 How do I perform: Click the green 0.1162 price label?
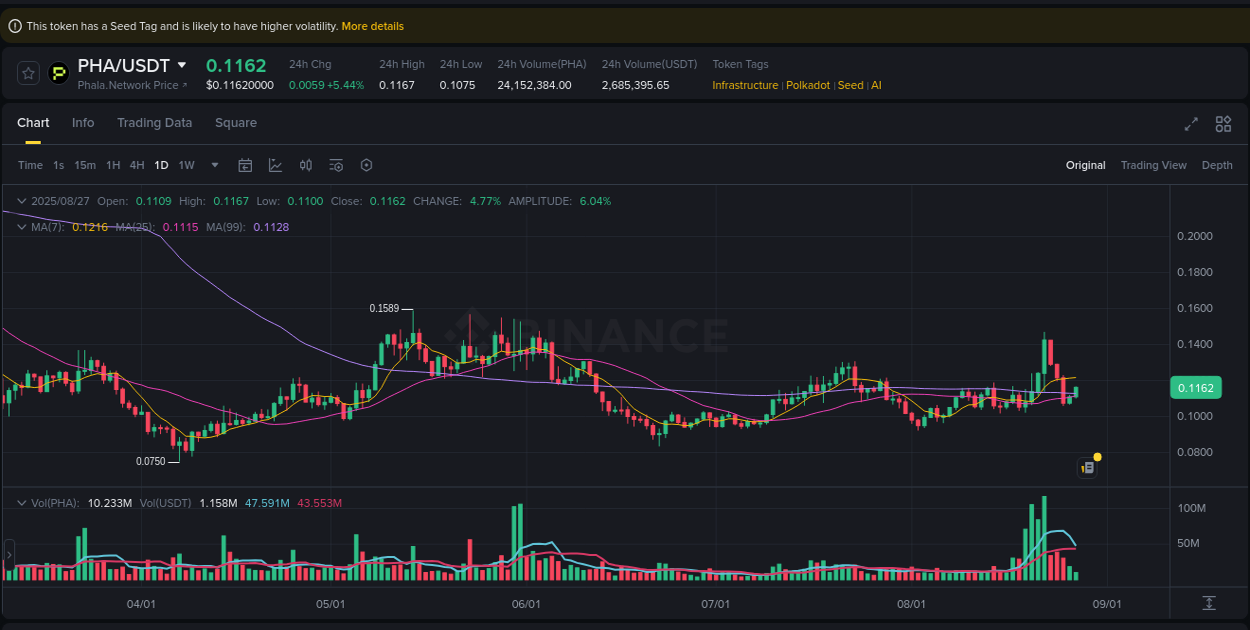(1196, 387)
